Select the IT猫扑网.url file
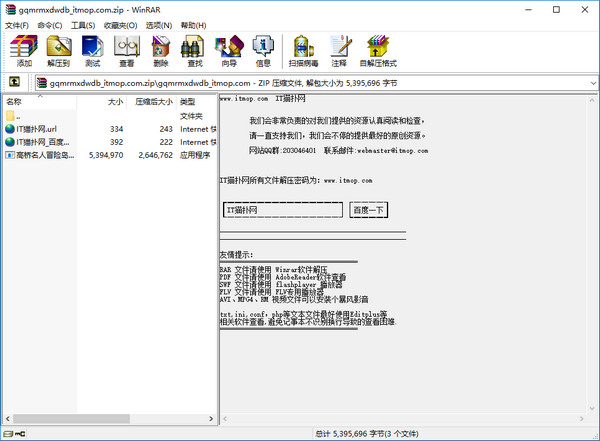Viewport: 600px width, 441px height. [31, 129]
